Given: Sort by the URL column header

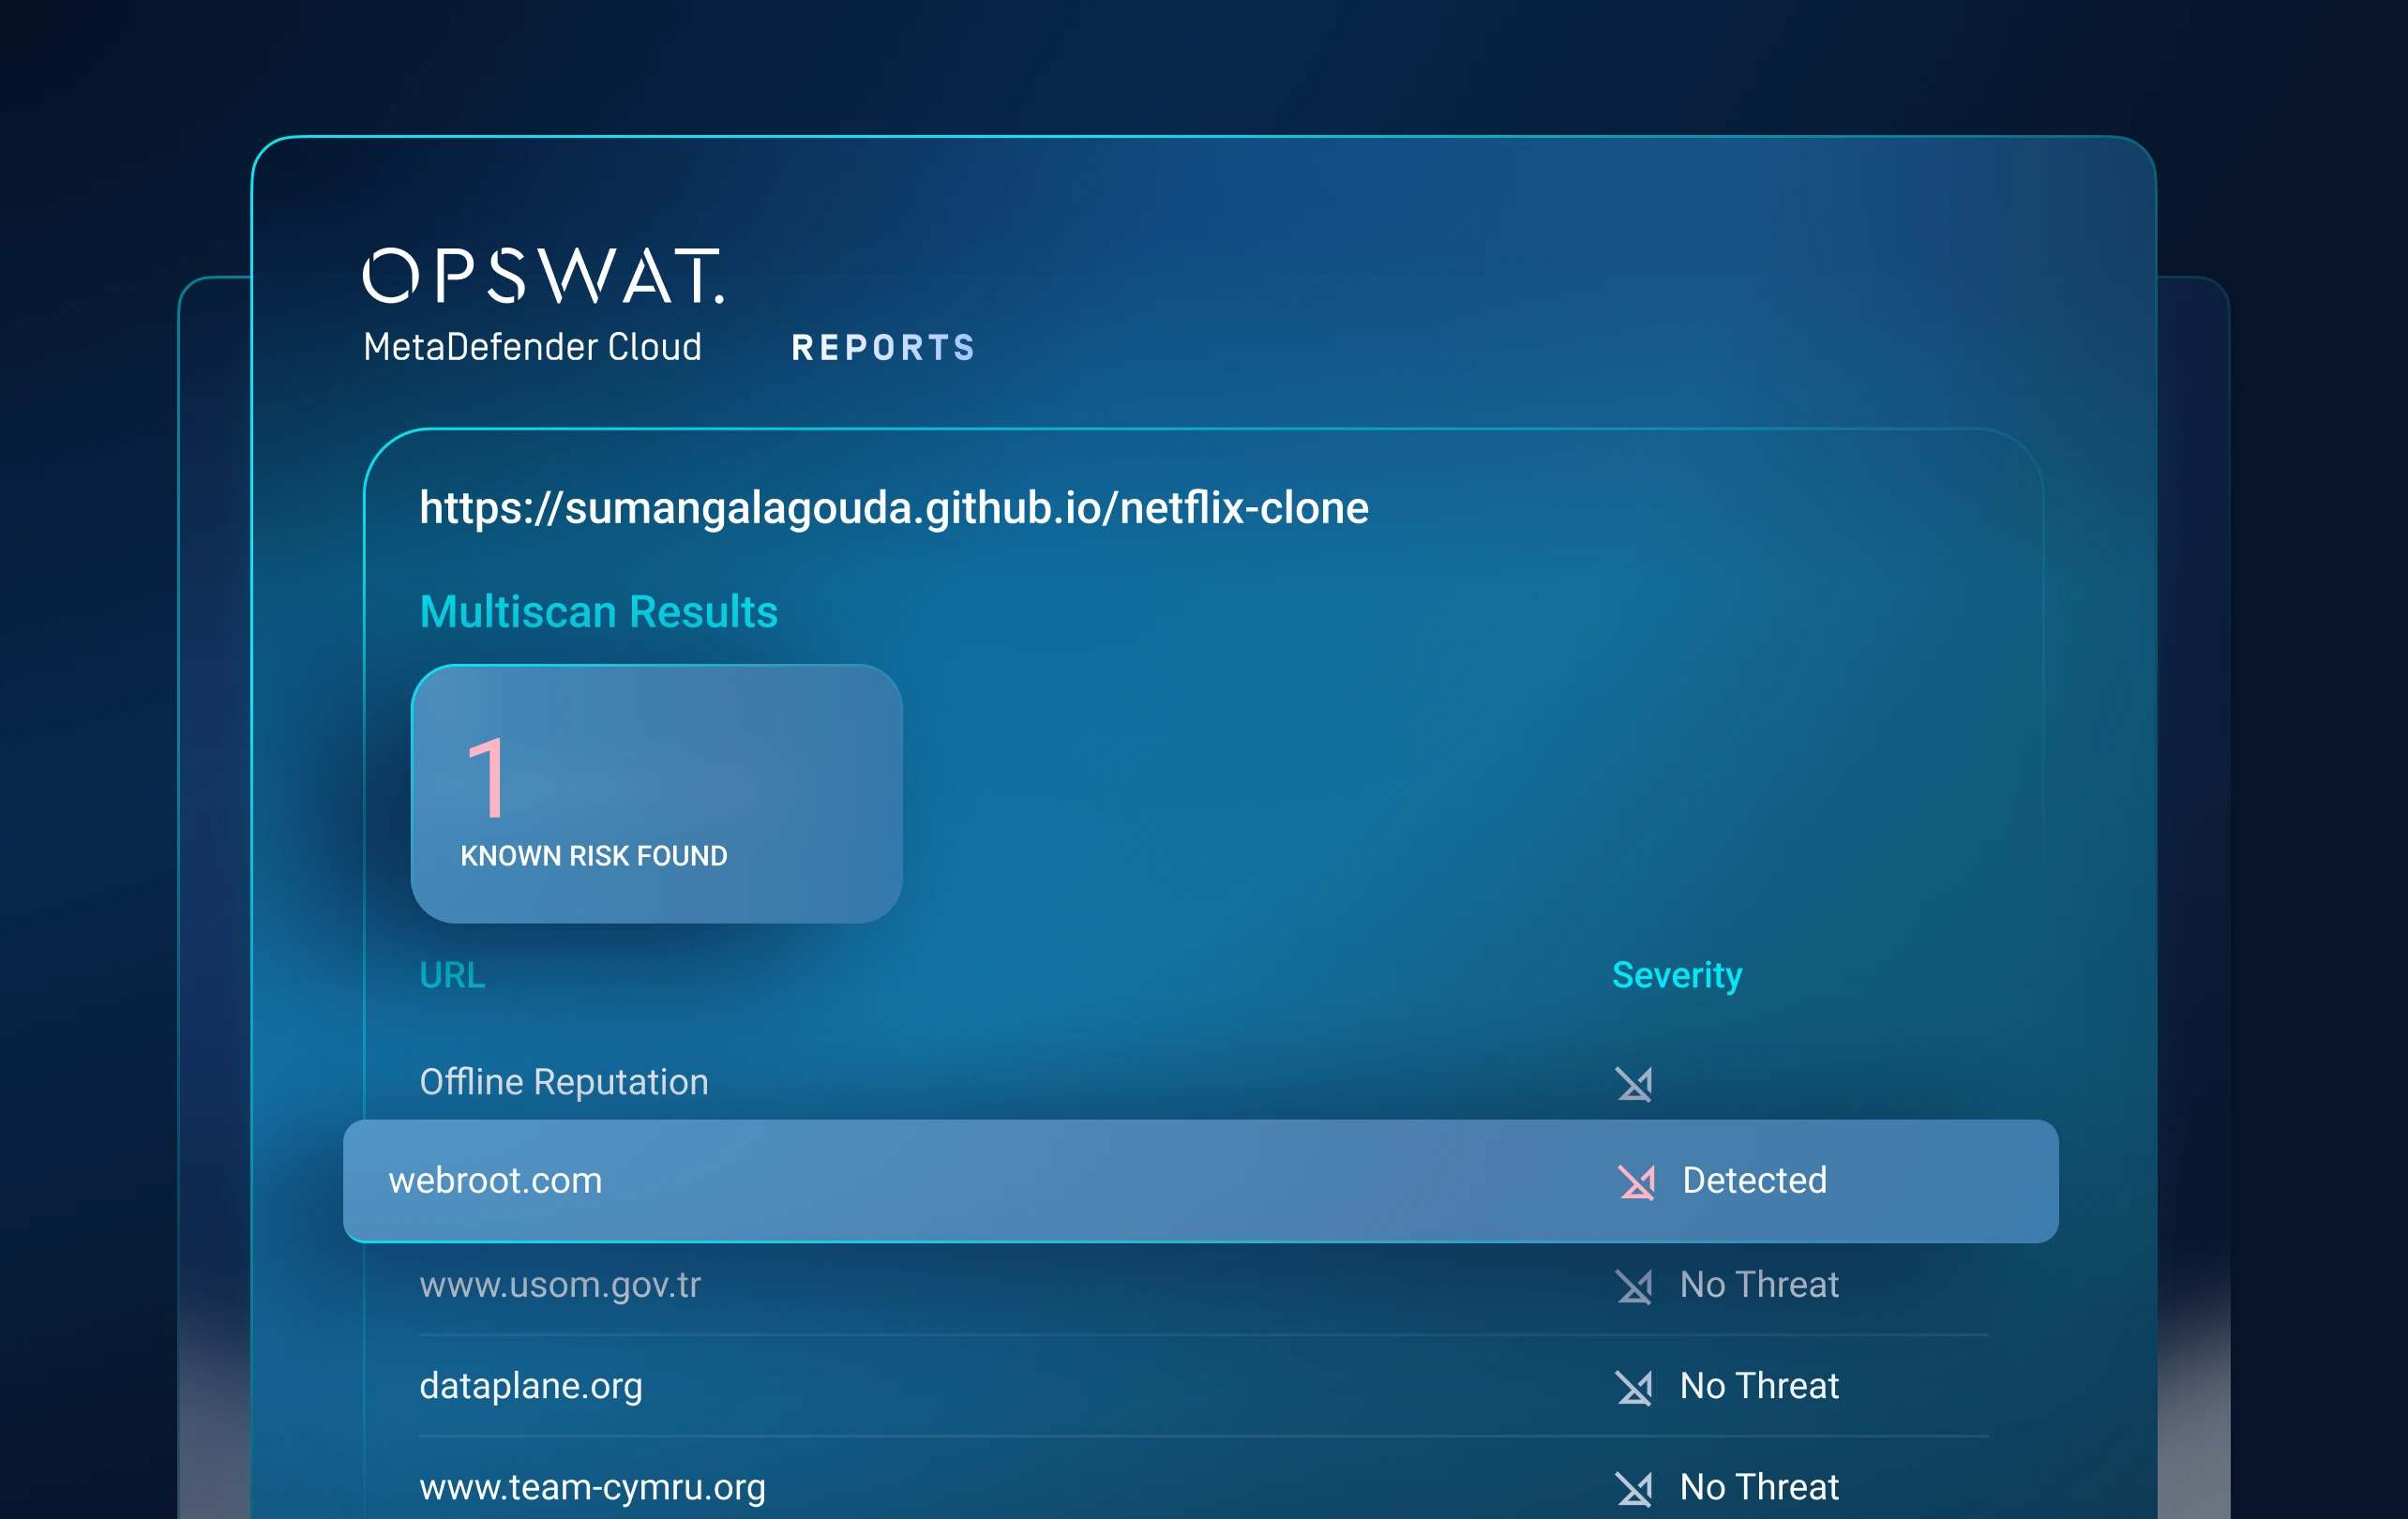Looking at the screenshot, I should pos(452,975).
